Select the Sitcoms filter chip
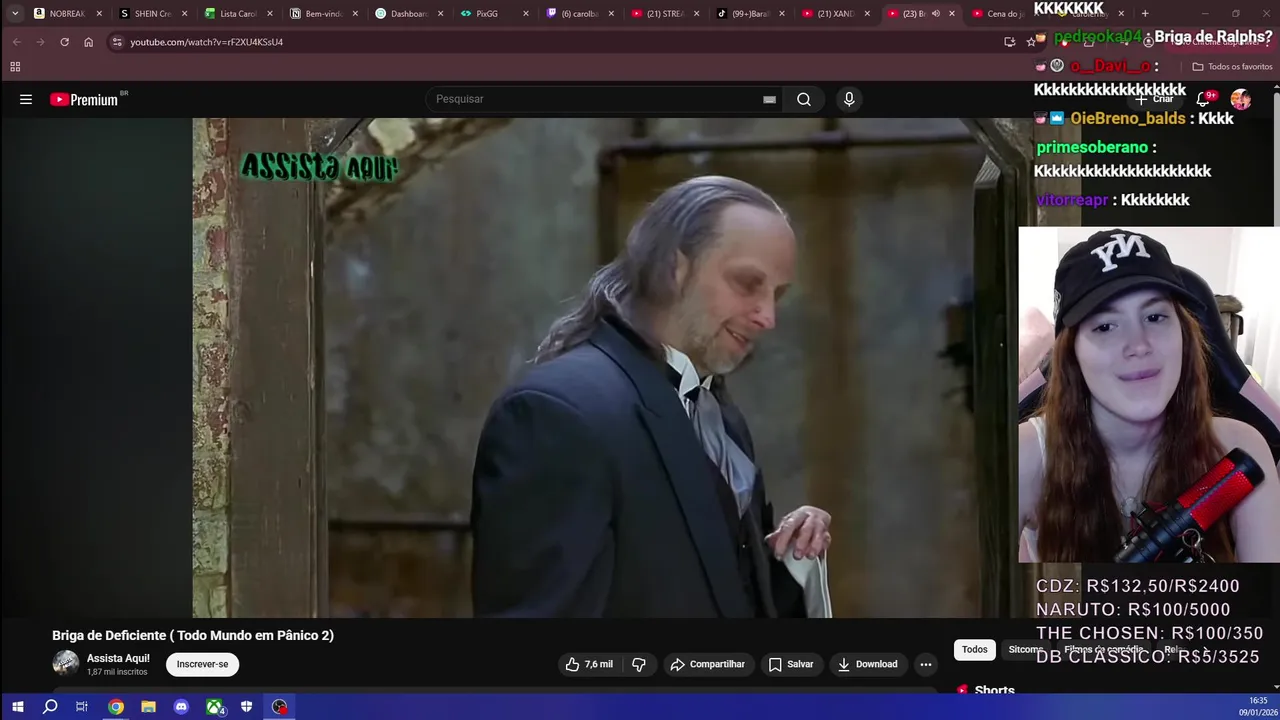Screen dimensions: 1280x720 coord(1024,650)
